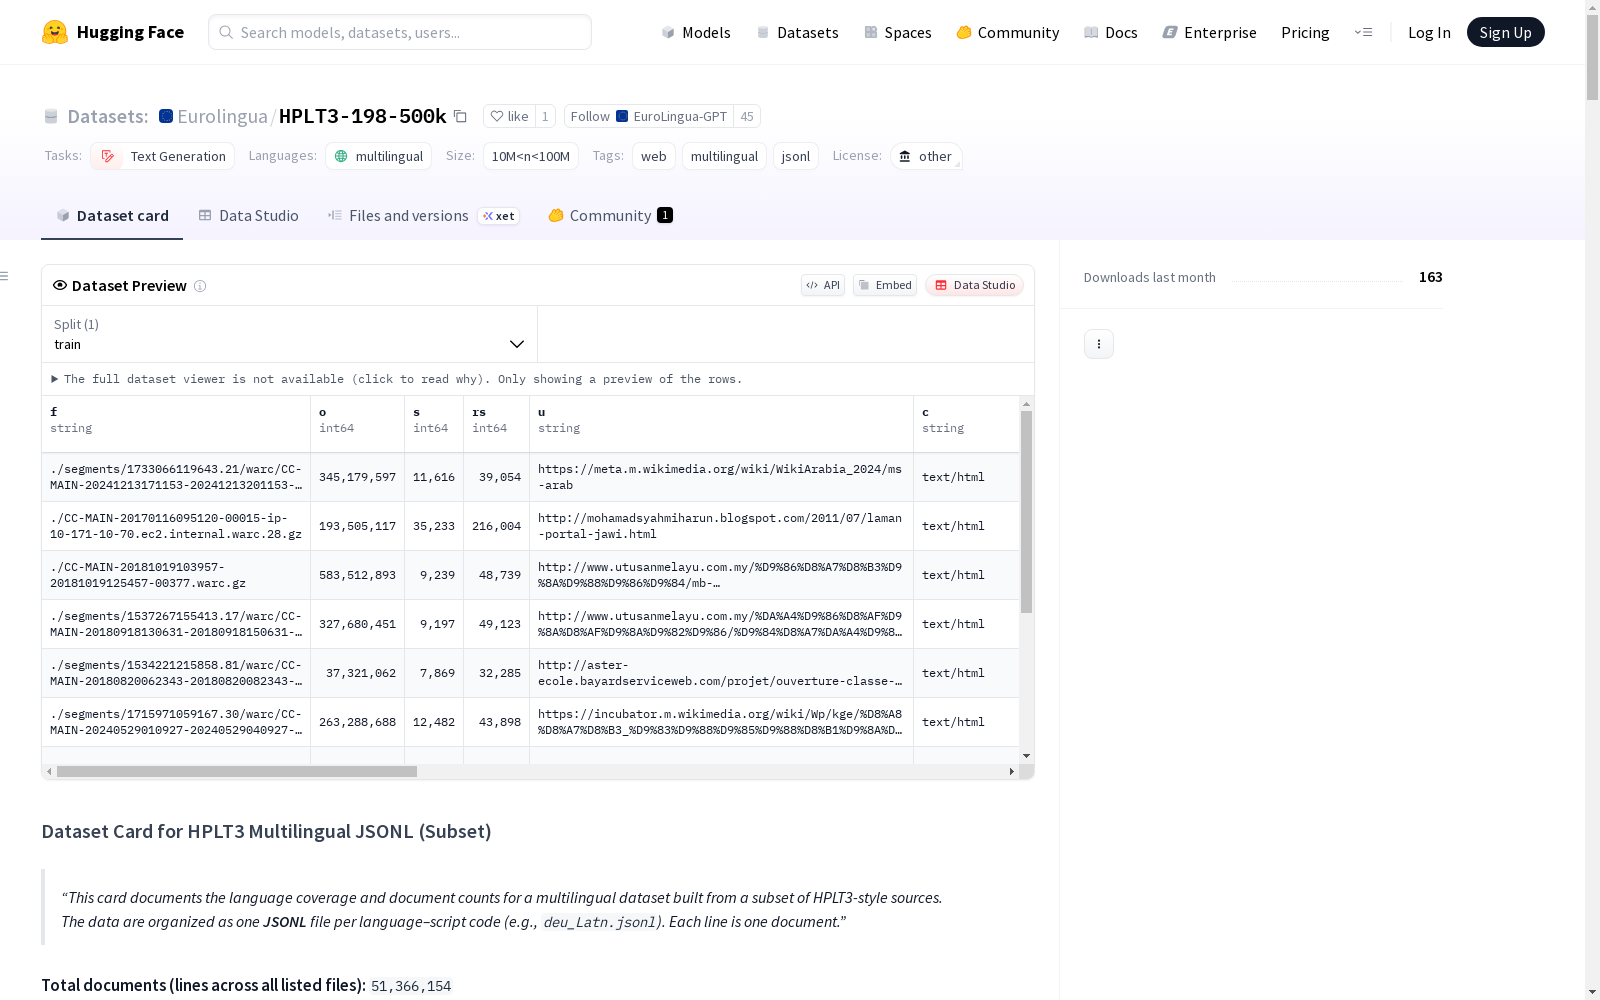The height and width of the screenshot is (1000, 1600).
Task: Click the down arrow of the table's vertical scrollbar
Action: pos(1026,756)
